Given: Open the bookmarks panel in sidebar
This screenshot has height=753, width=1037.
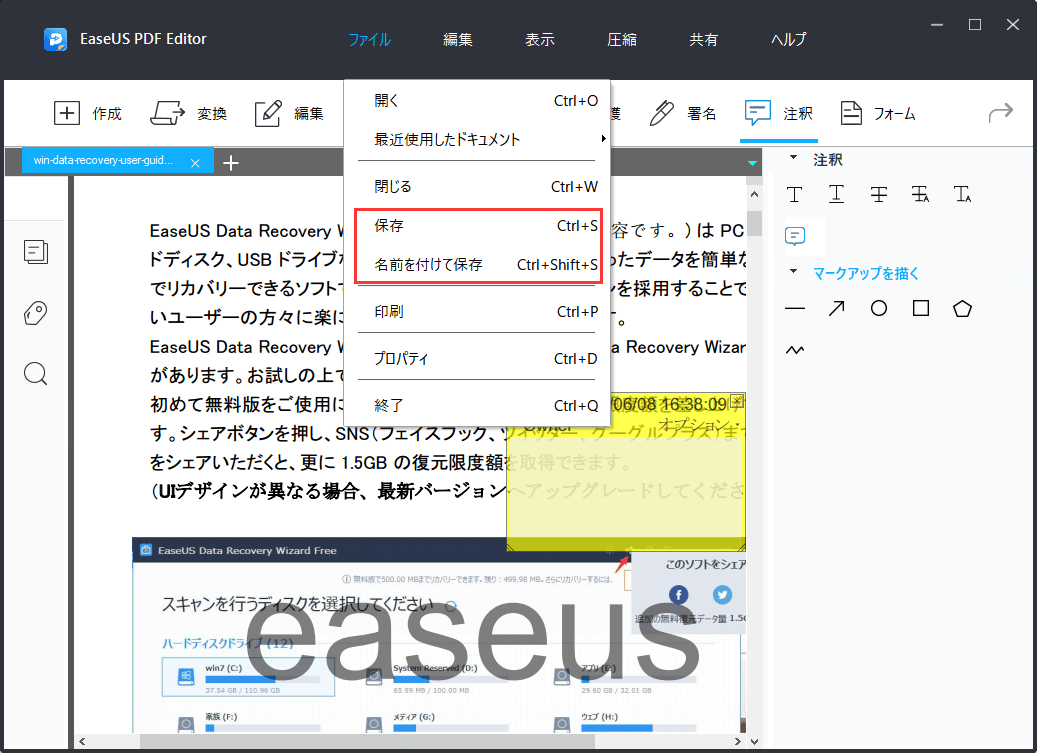Looking at the screenshot, I should coord(36,313).
